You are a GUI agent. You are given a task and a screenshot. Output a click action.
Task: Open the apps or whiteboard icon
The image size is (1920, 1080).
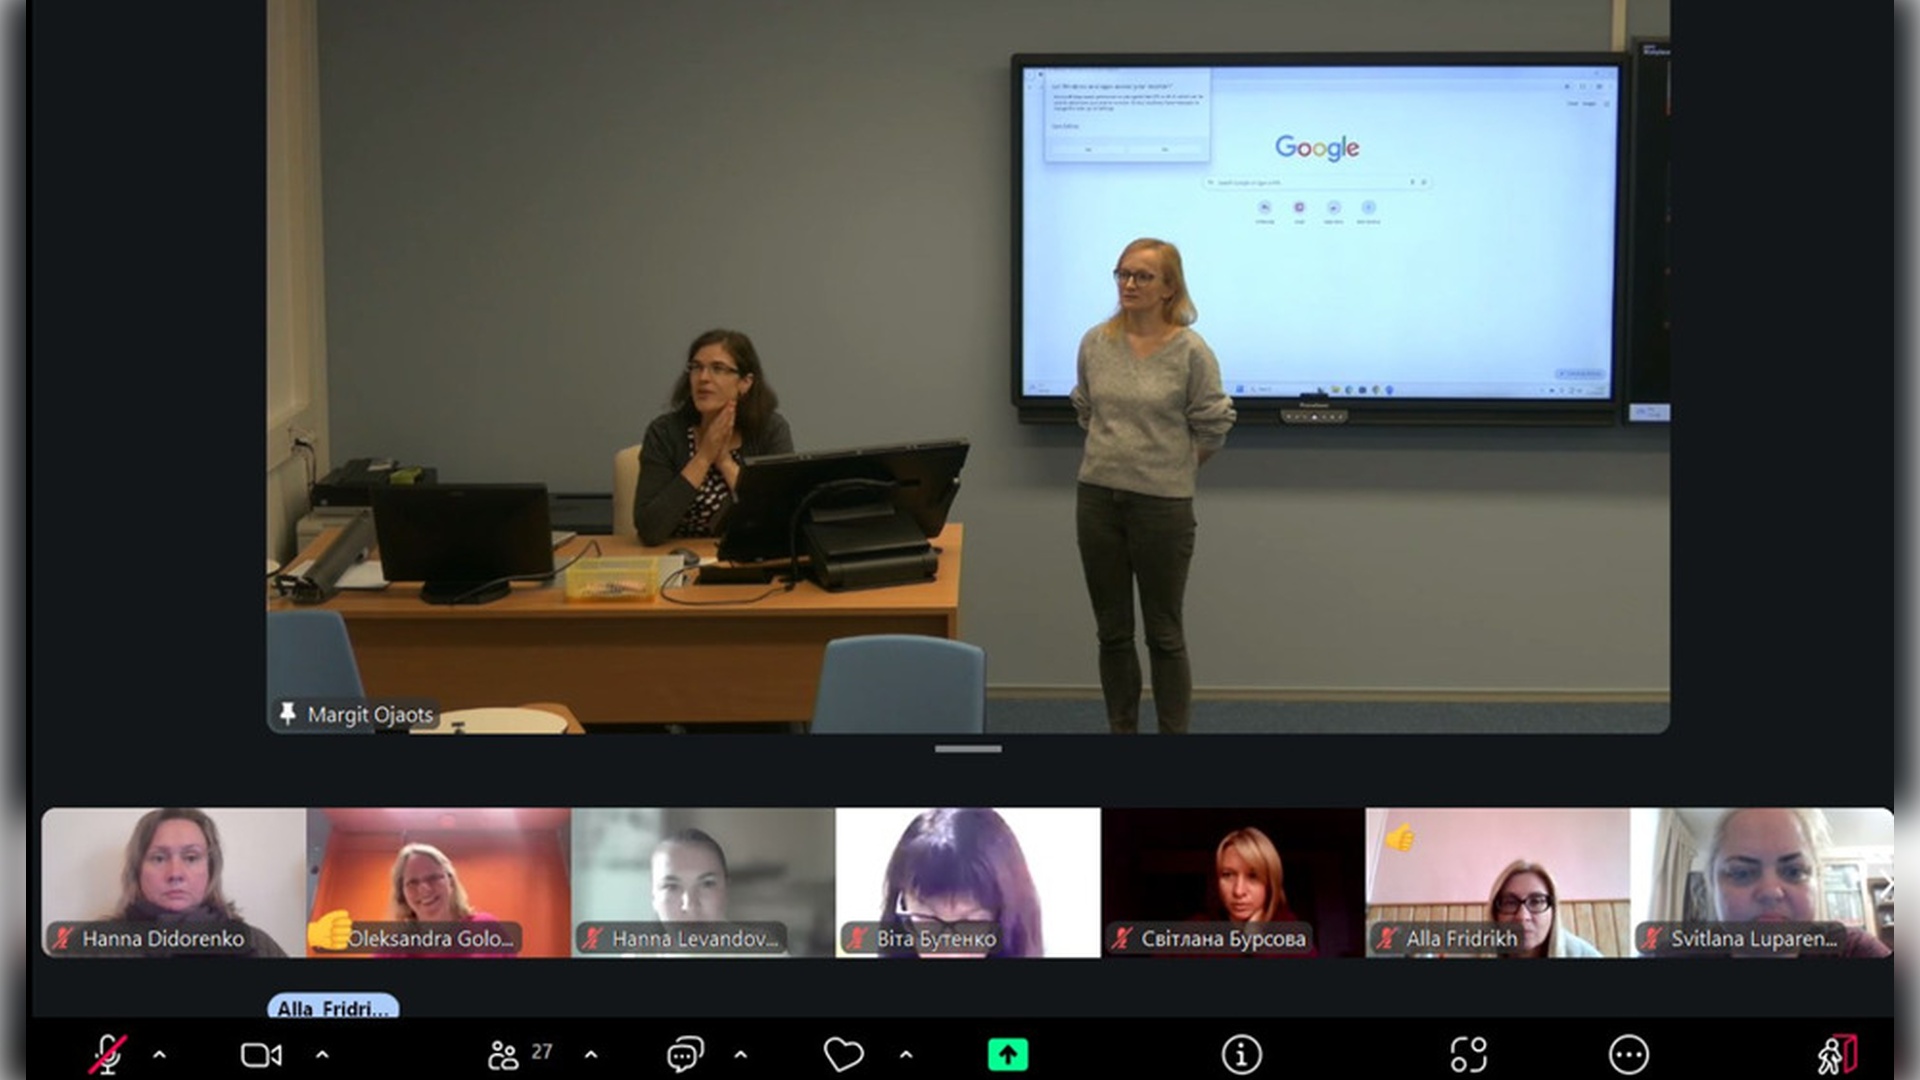click(1468, 1054)
